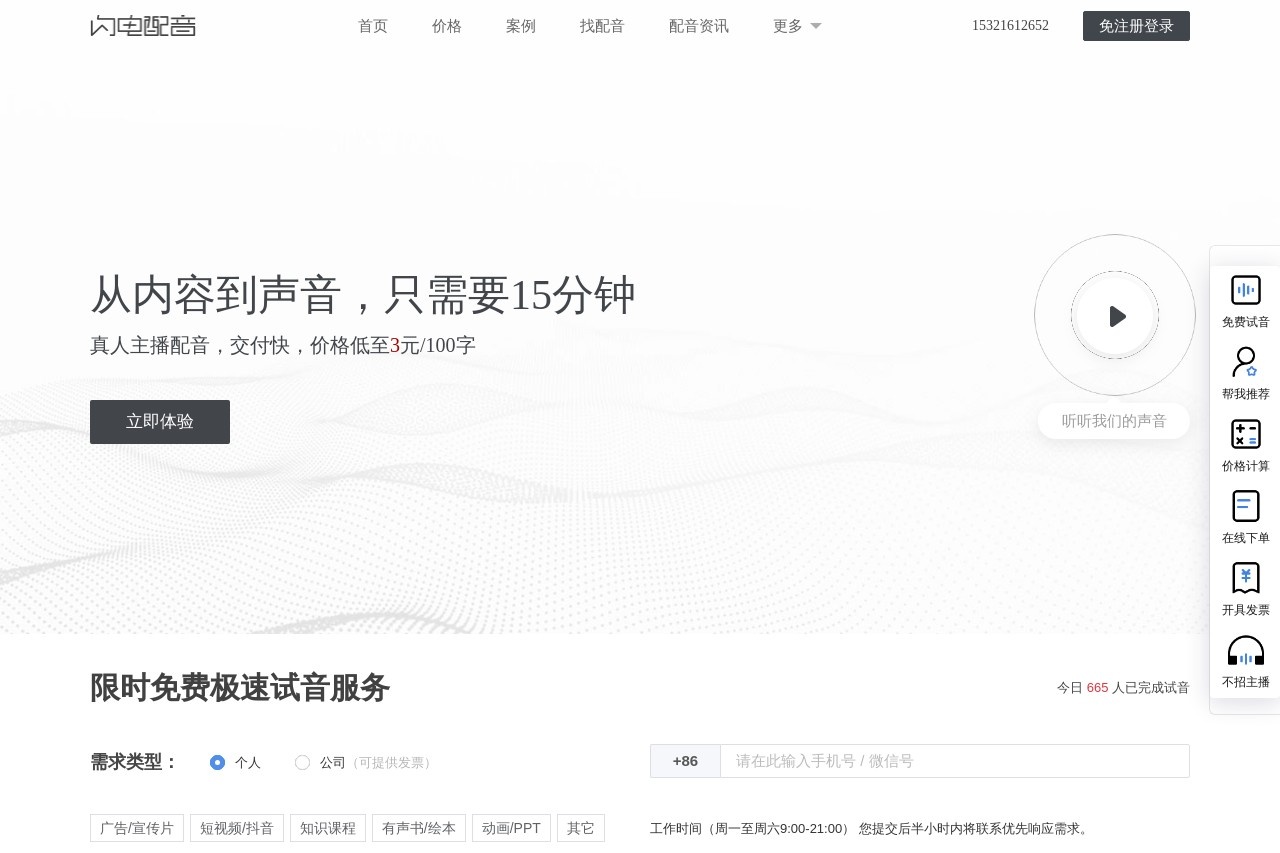Image resolution: width=1280 pixels, height=853 pixels.
Task: Open the +86 country code selector
Action: click(685, 761)
